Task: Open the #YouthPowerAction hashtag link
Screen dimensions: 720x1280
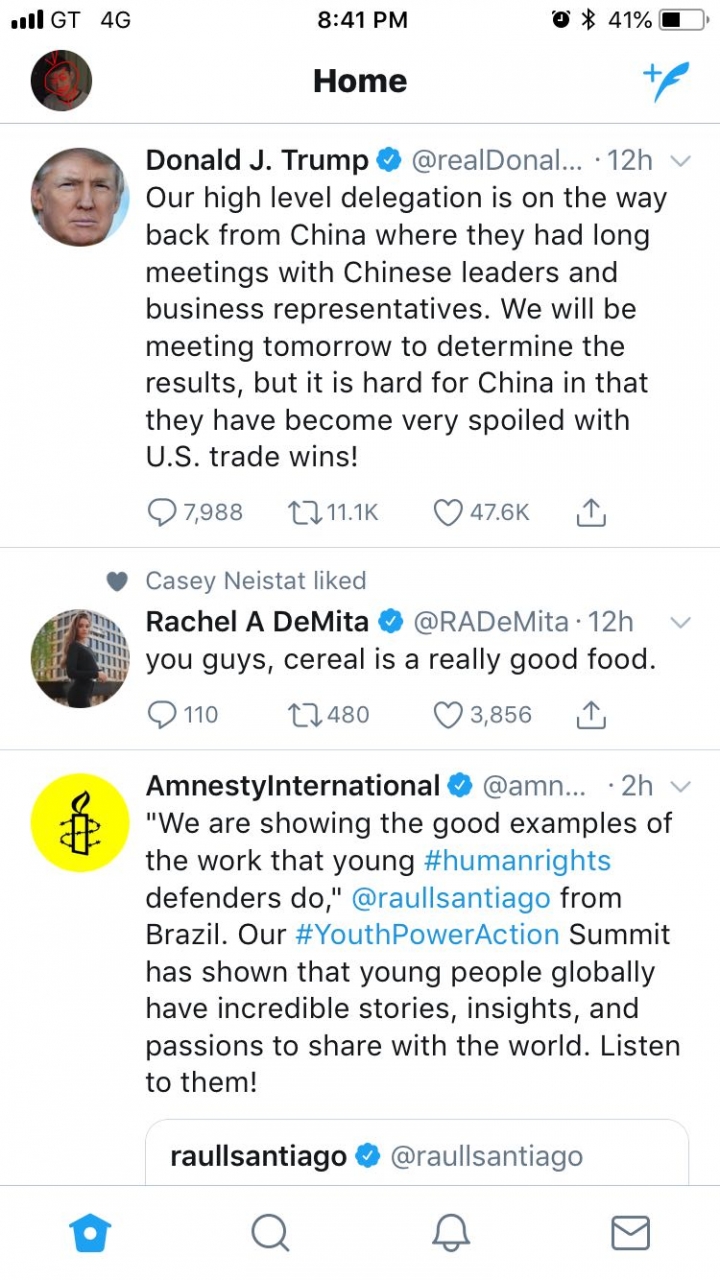Action: click(427, 935)
